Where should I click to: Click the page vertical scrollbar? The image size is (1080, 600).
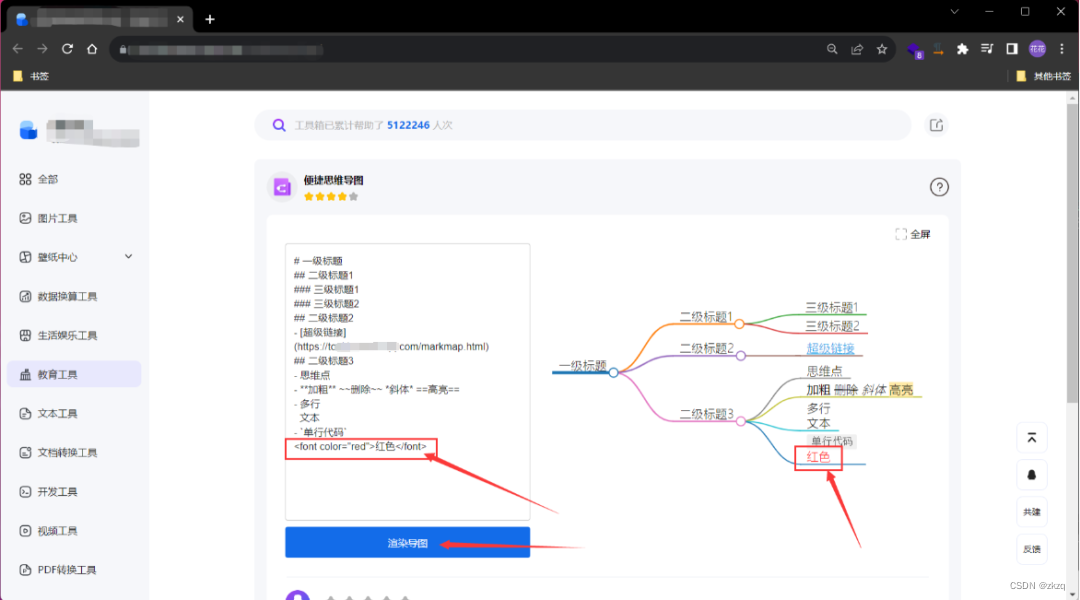pyautogui.click(x=1072, y=255)
